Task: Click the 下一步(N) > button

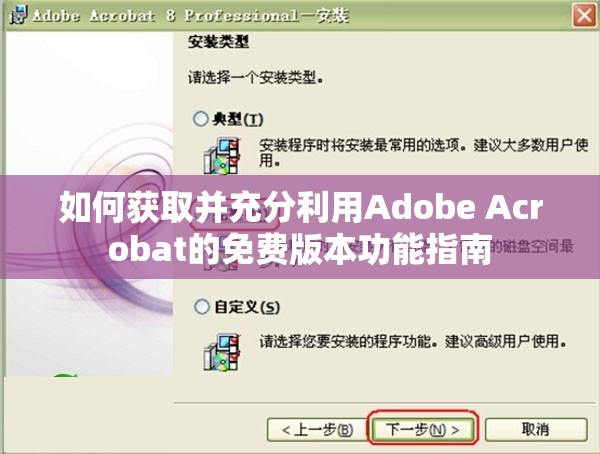Action: pyautogui.click(x=422, y=430)
